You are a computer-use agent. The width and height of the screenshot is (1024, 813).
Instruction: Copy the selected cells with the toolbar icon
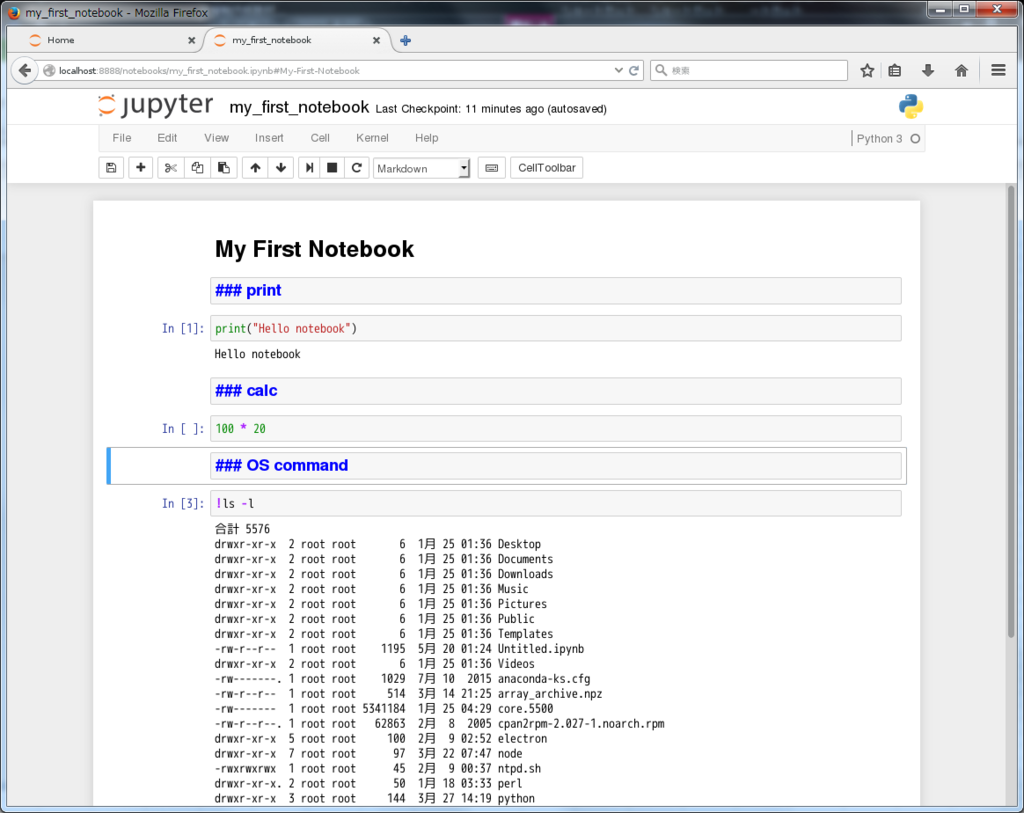[197, 168]
